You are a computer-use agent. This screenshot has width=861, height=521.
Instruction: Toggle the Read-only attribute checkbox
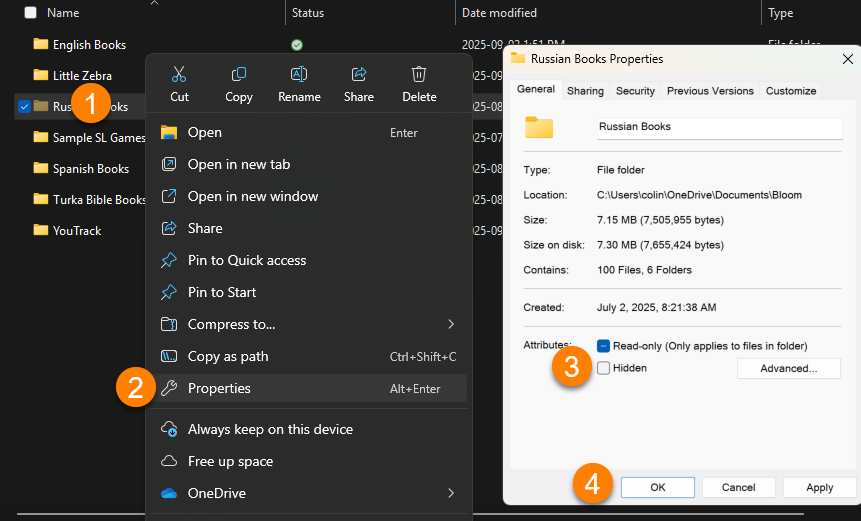pos(603,346)
